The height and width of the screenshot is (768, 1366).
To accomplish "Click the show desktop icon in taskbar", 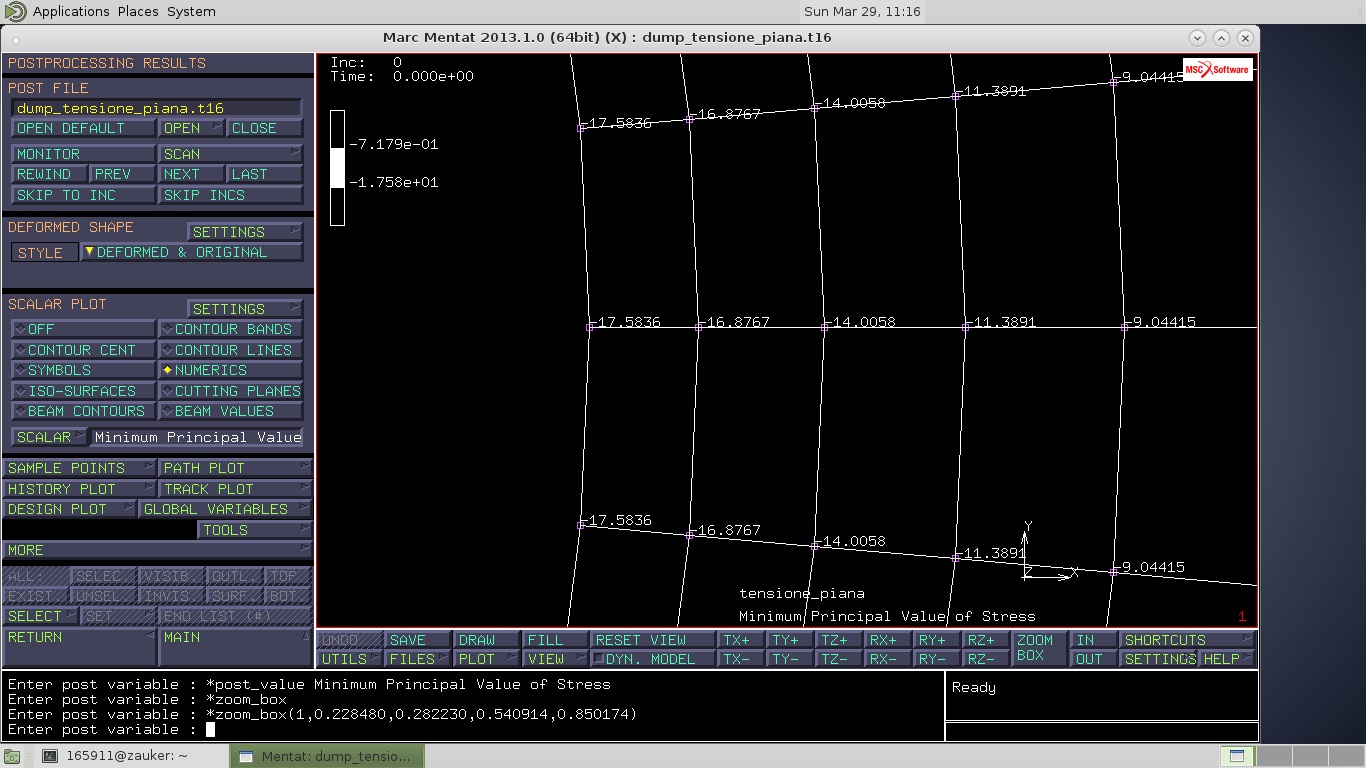I will coord(12,757).
